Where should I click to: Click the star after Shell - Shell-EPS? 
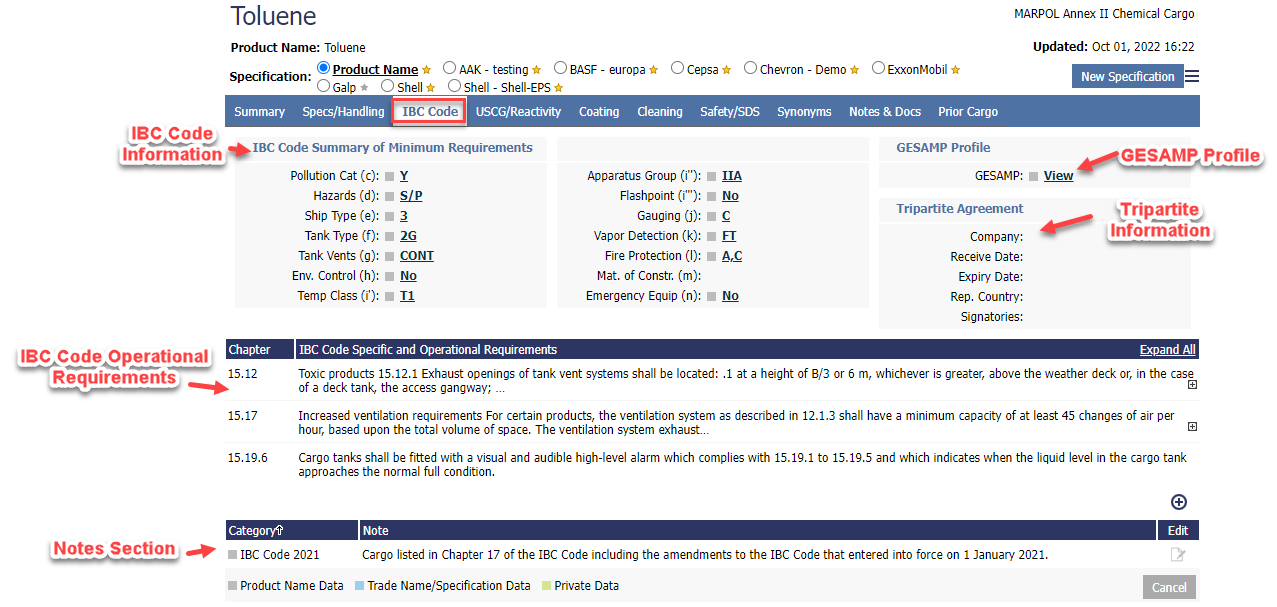point(559,88)
